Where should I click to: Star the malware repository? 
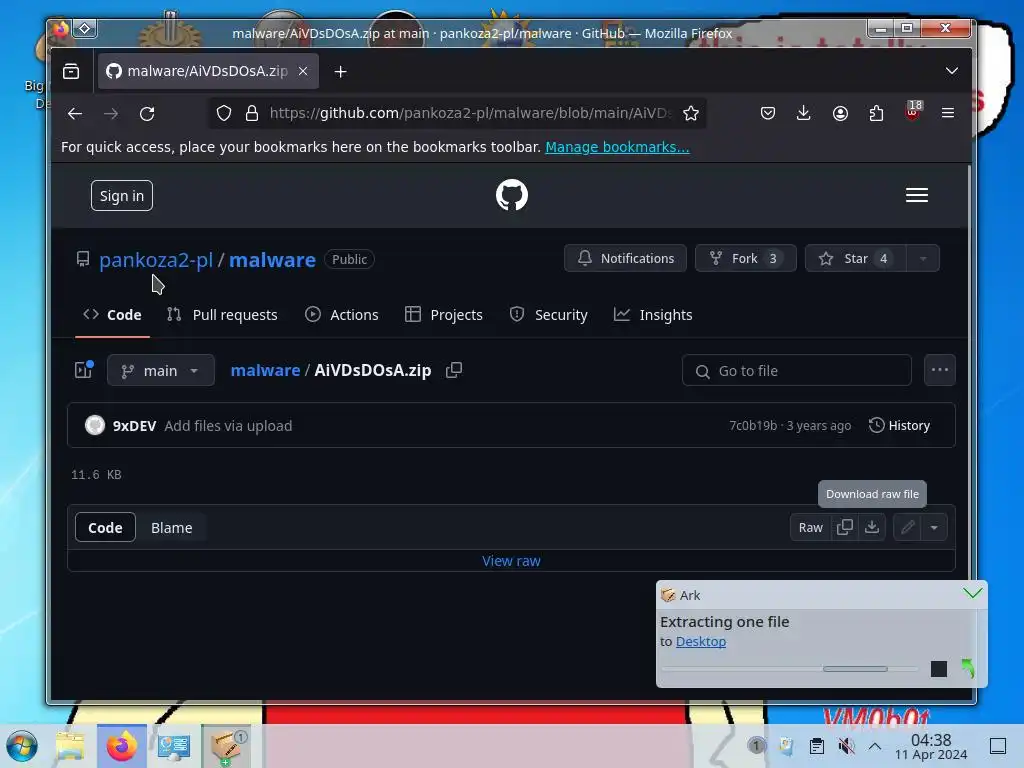coord(856,259)
